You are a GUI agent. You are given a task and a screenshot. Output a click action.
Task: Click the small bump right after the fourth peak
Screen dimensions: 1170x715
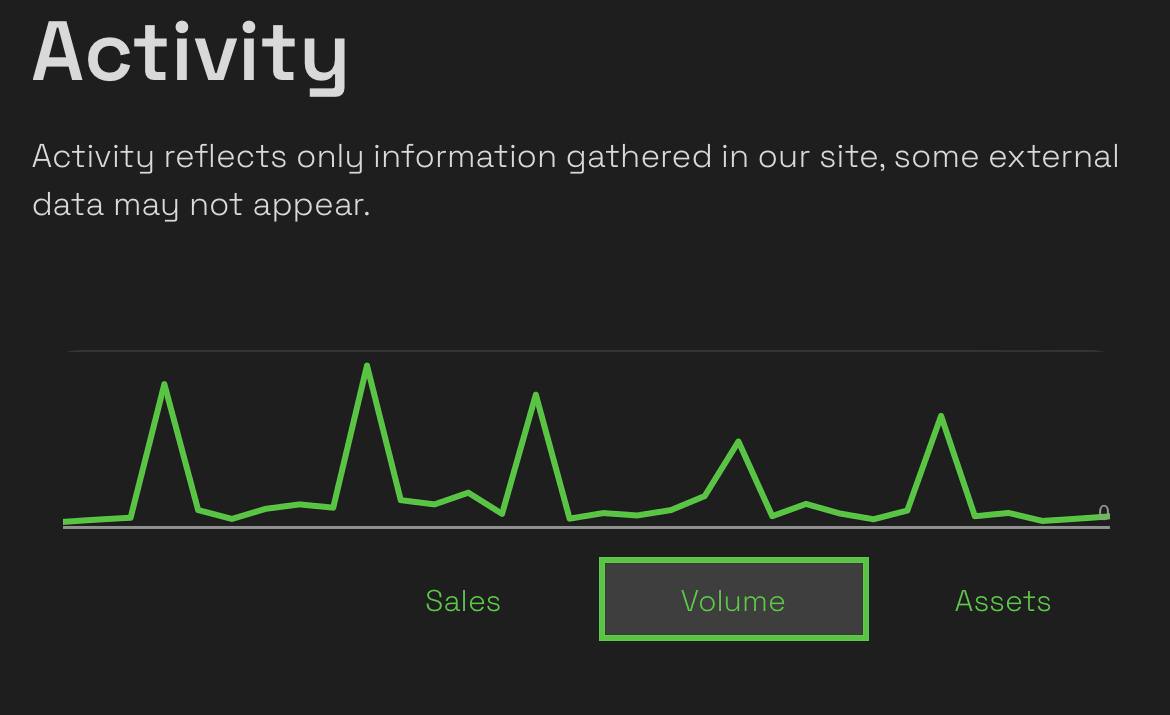point(806,504)
